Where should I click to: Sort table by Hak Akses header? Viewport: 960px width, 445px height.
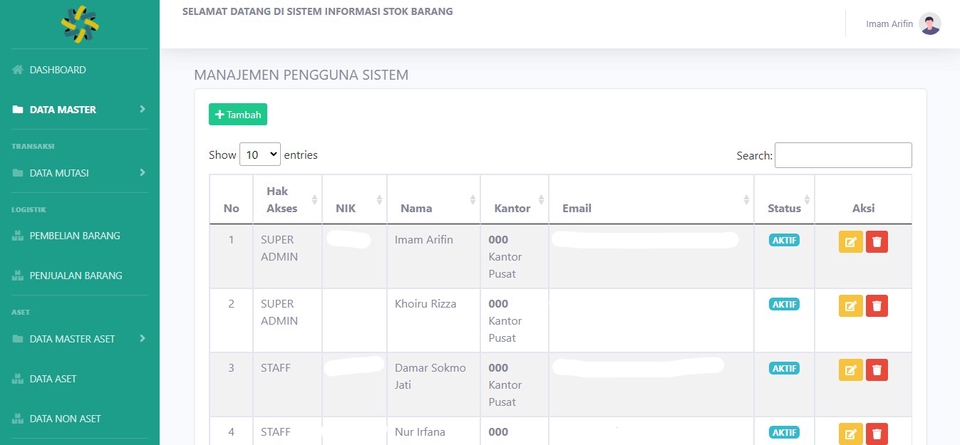pyautogui.click(x=284, y=199)
